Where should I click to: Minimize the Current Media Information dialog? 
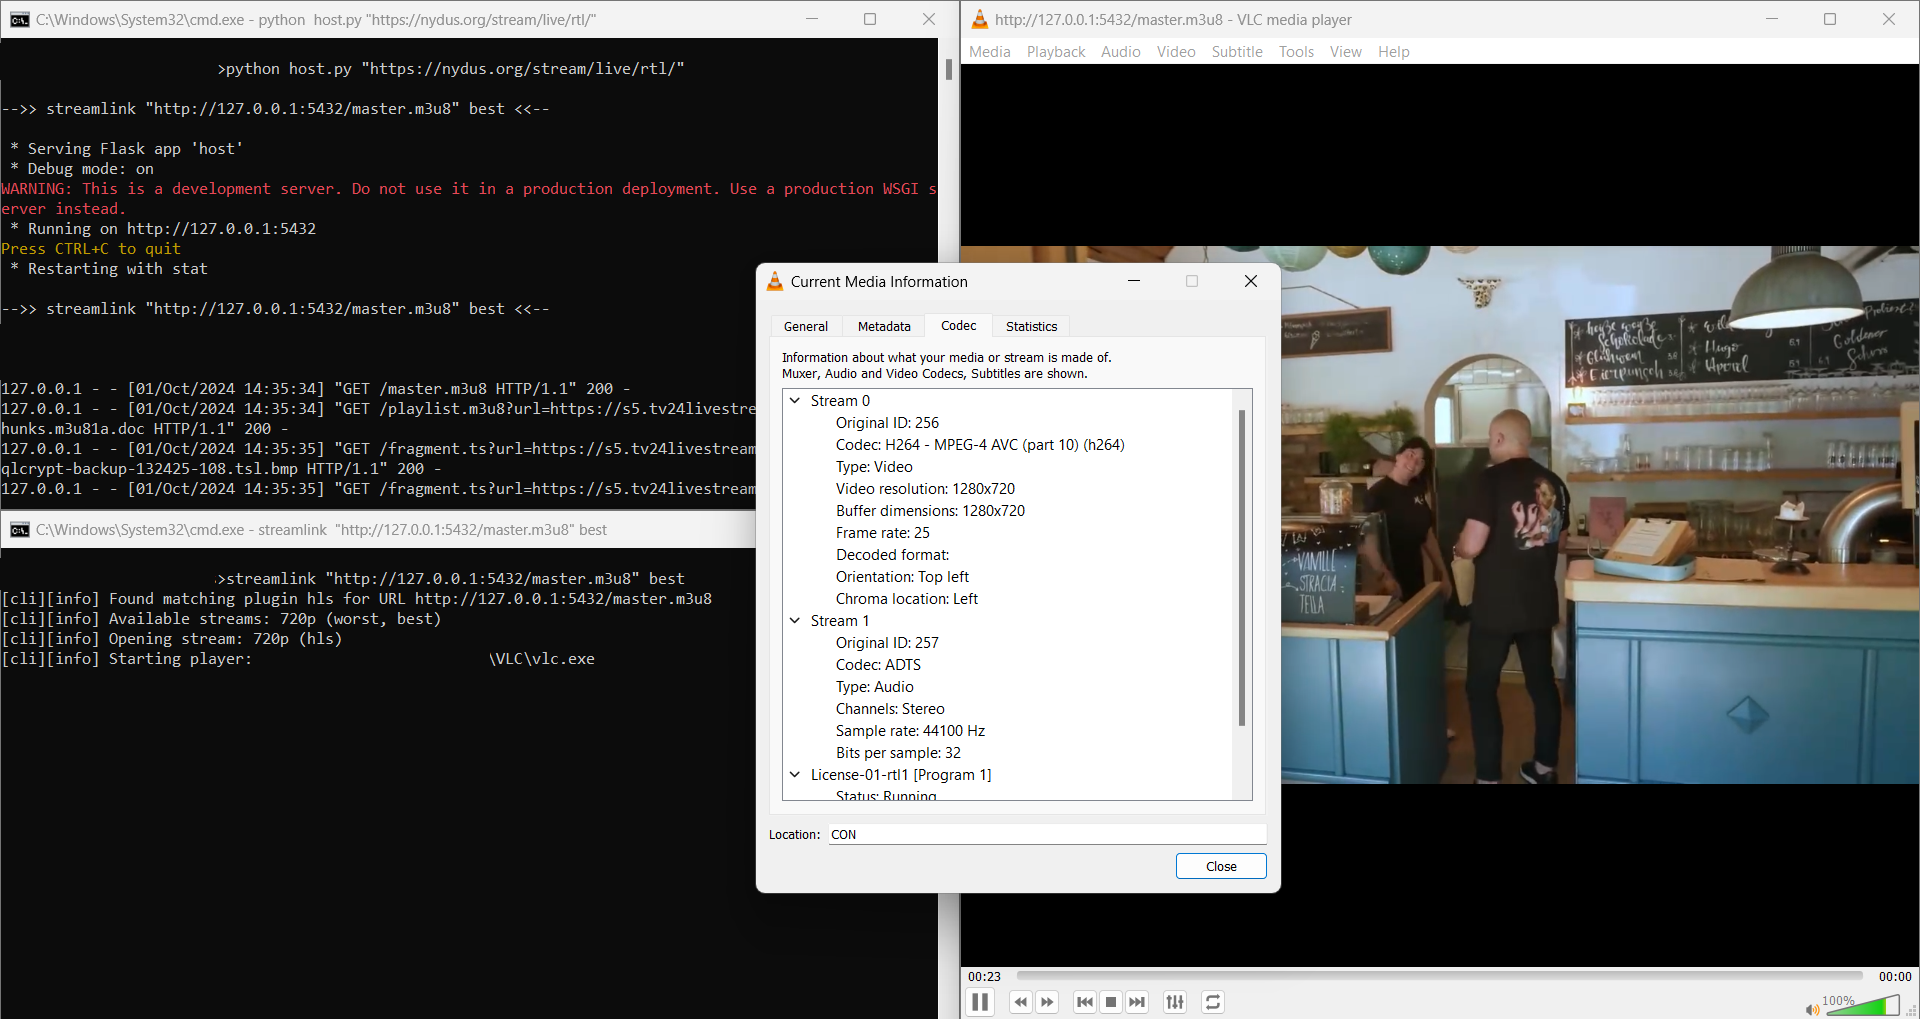coord(1134,281)
